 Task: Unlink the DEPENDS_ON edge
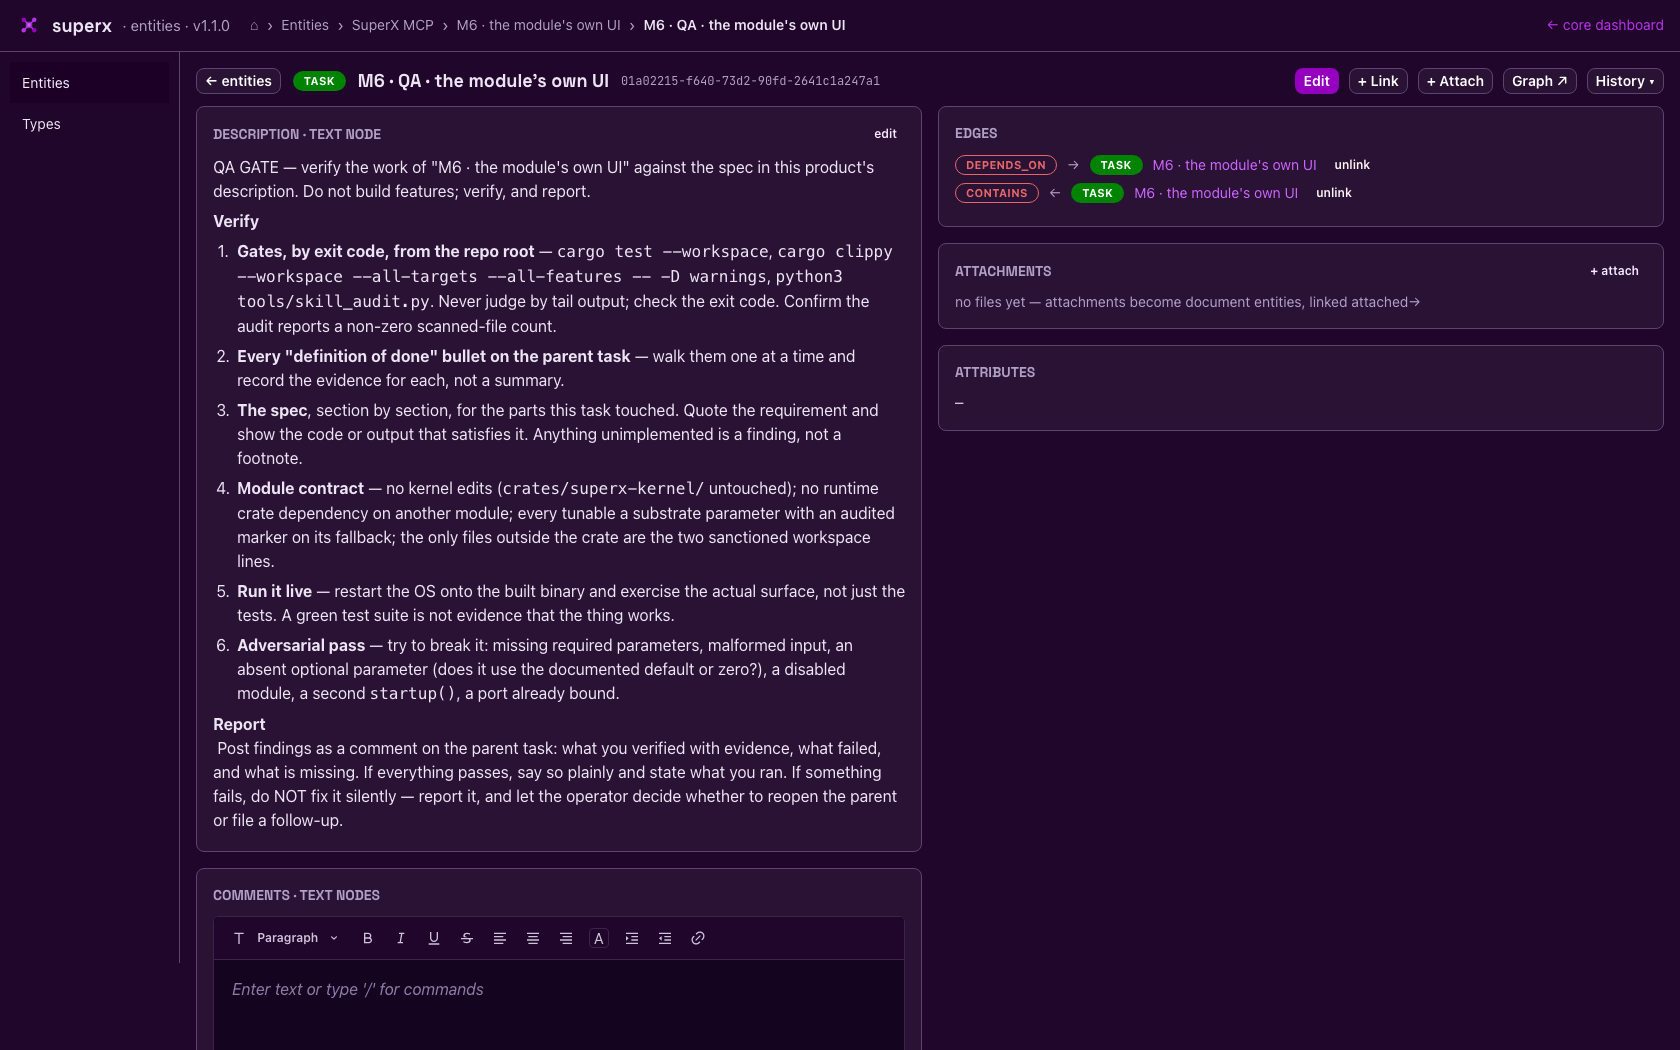(1352, 165)
